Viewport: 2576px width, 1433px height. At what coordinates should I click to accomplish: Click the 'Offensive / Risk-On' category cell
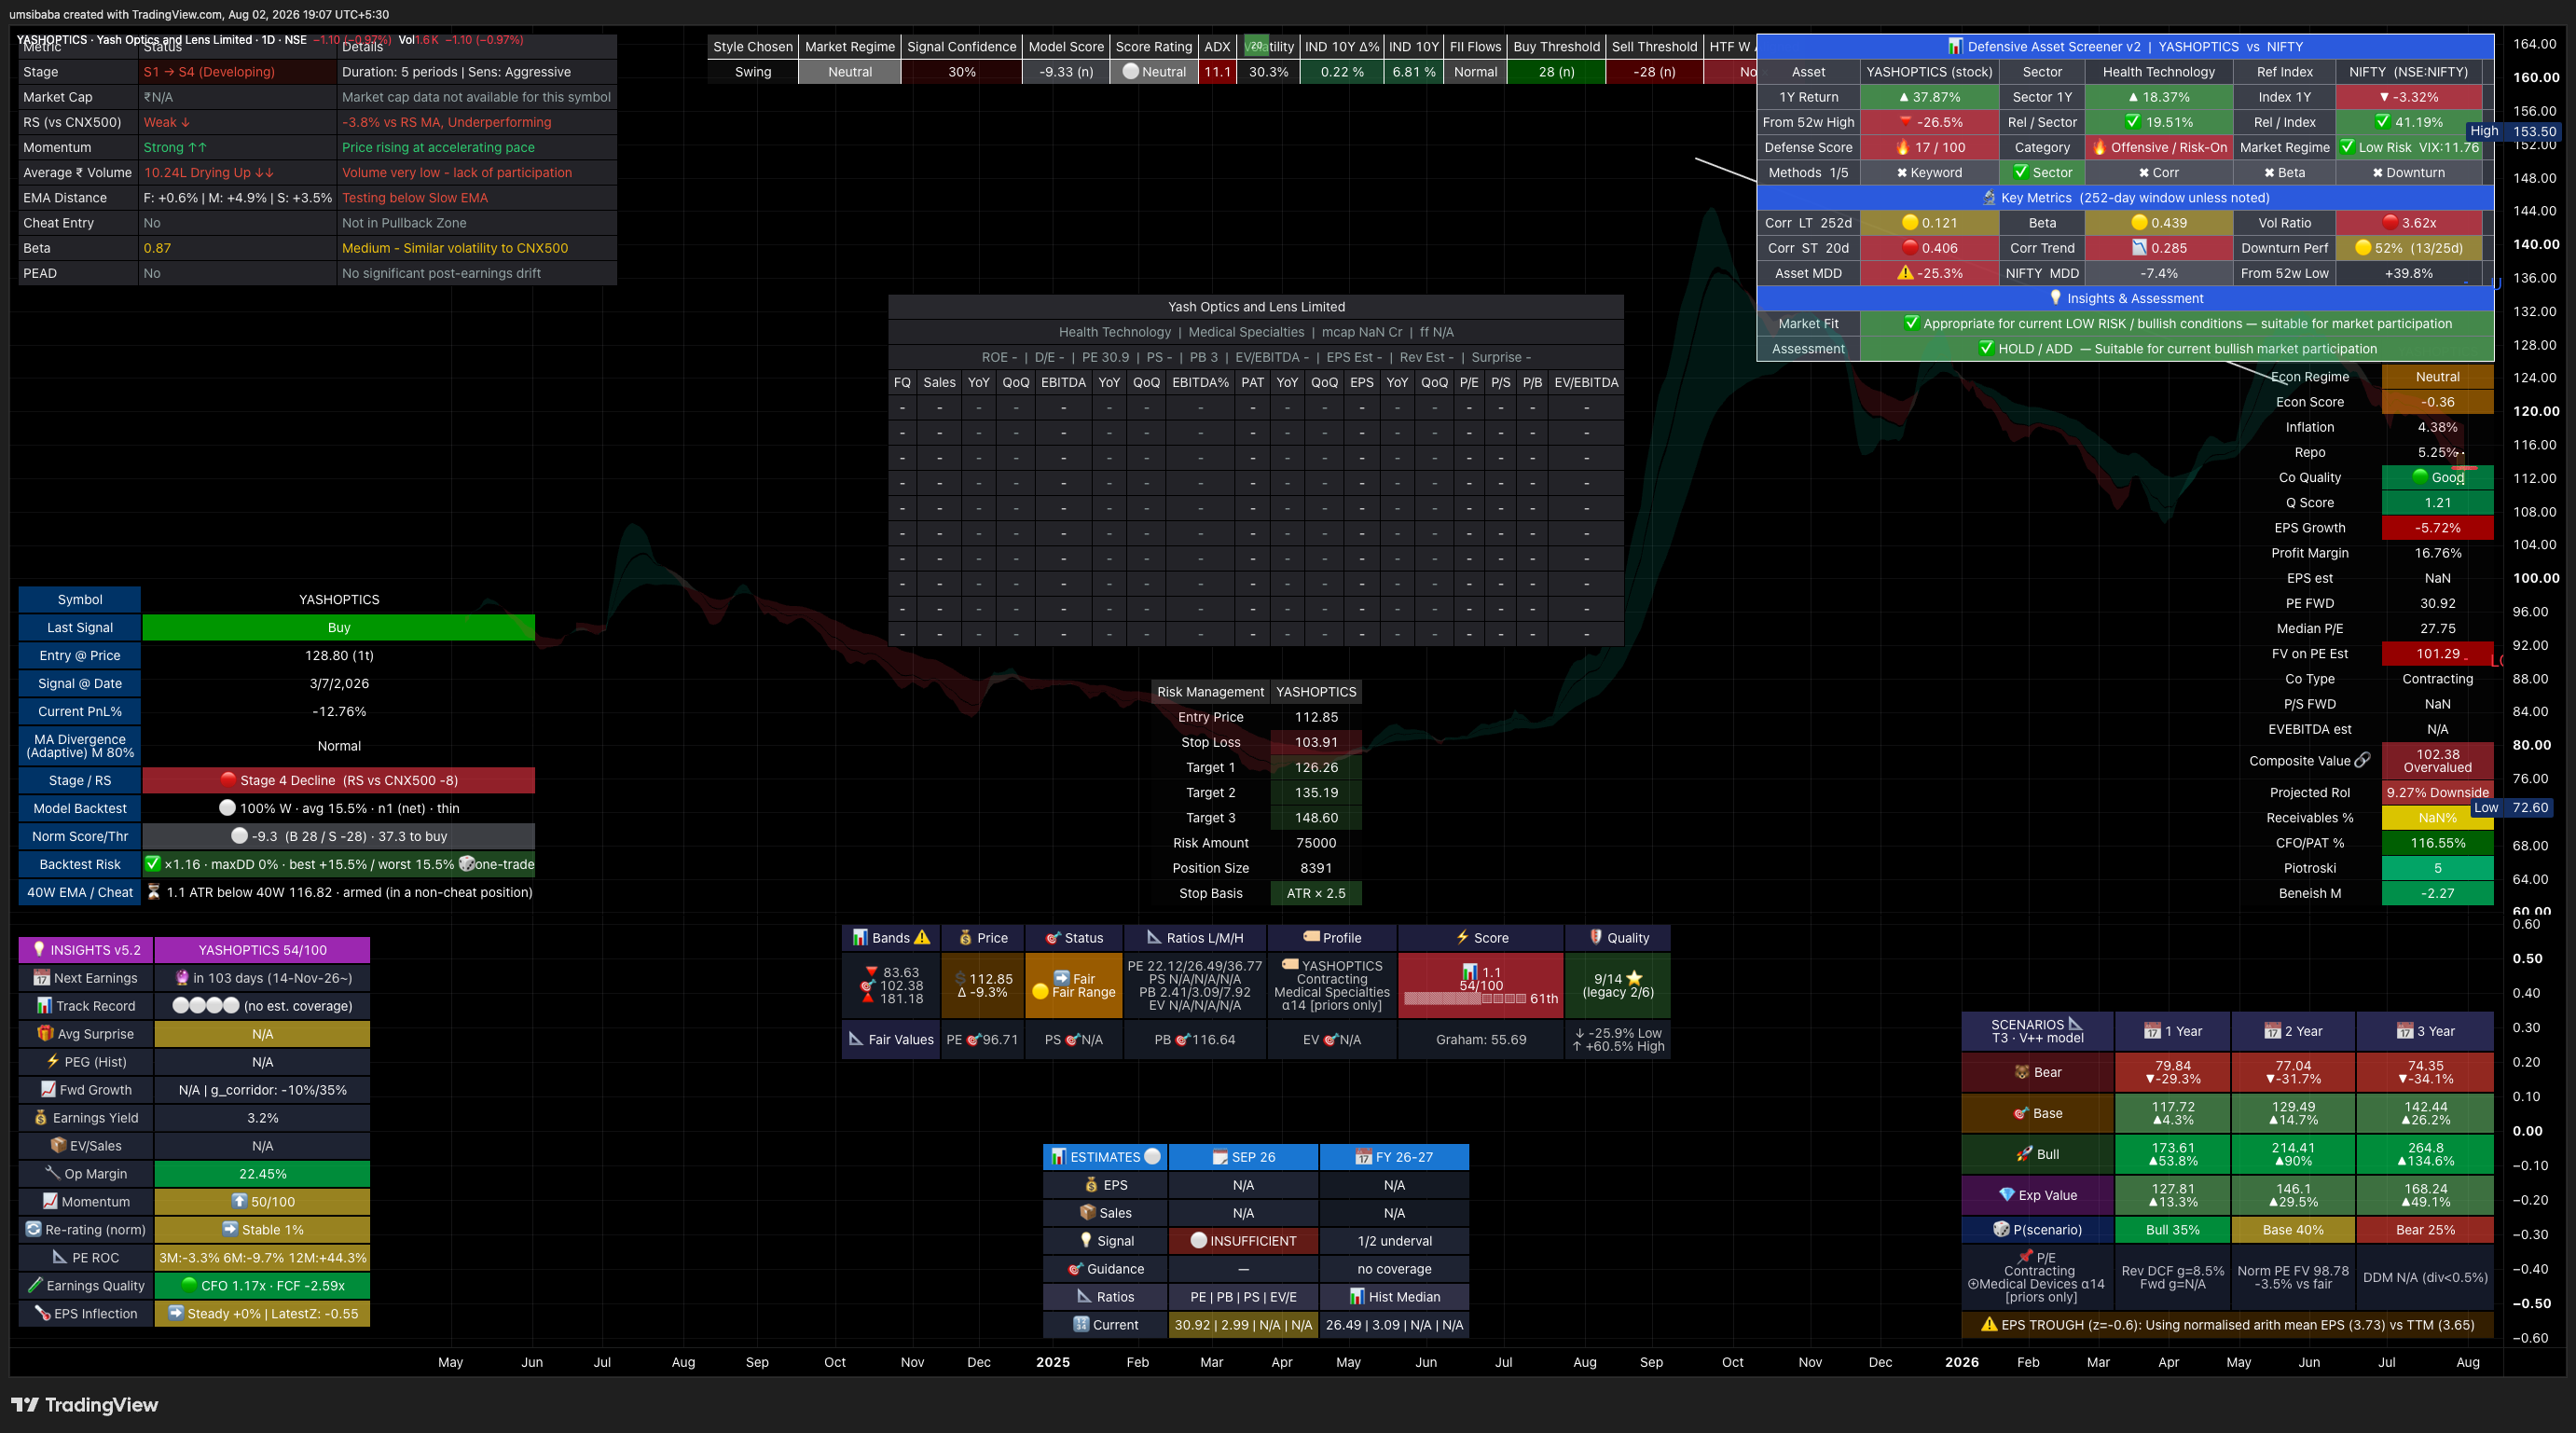tap(2159, 147)
